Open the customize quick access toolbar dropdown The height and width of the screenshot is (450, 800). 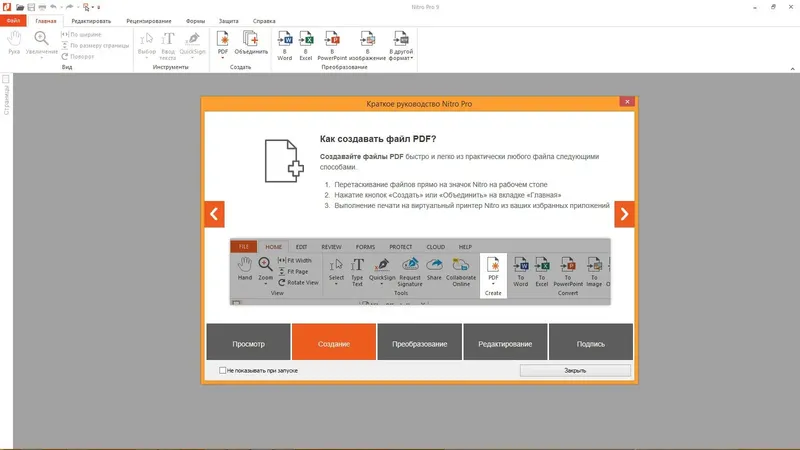pyautogui.click(x=99, y=7)
